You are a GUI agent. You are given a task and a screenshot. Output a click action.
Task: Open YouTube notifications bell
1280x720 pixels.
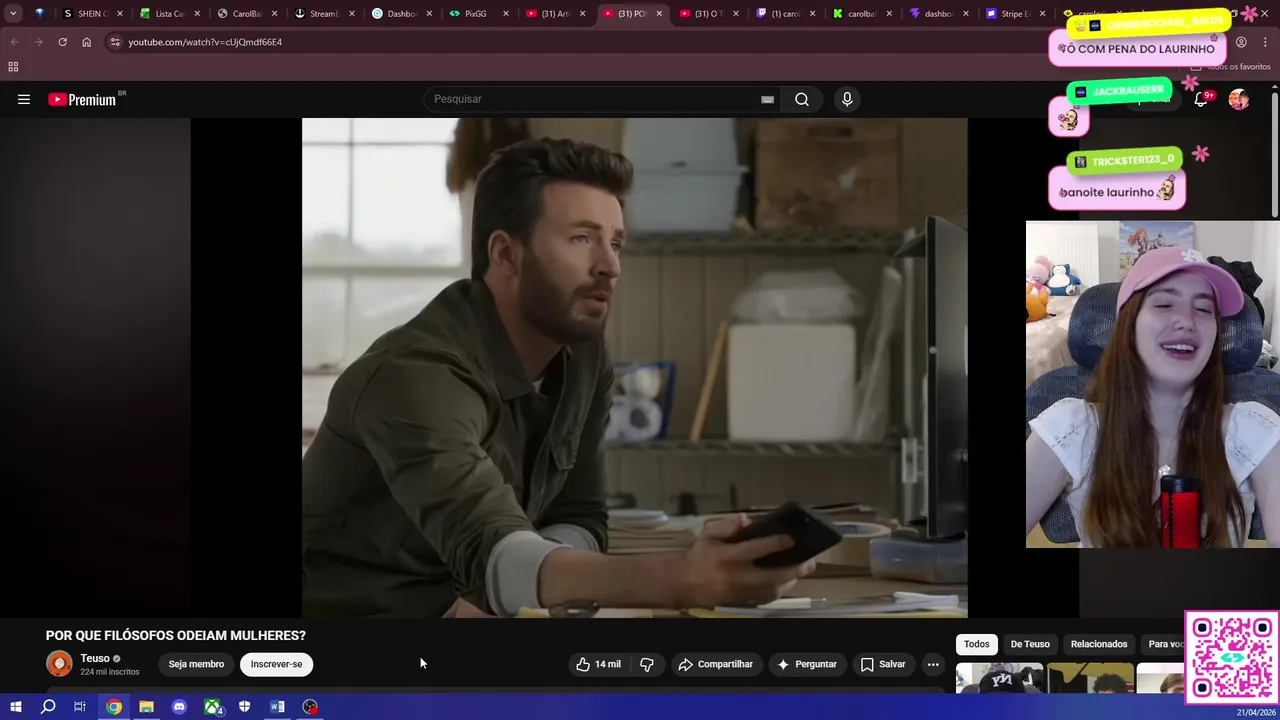click(x=1201, y=99)
